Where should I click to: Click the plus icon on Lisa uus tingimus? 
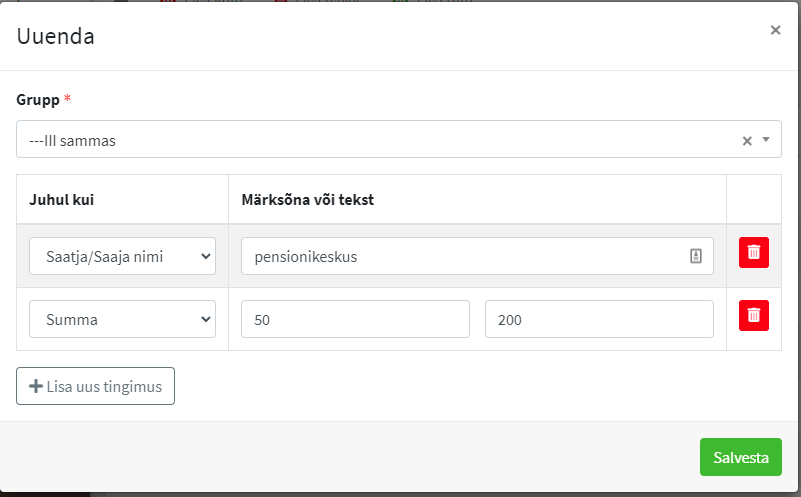[36, 386]
